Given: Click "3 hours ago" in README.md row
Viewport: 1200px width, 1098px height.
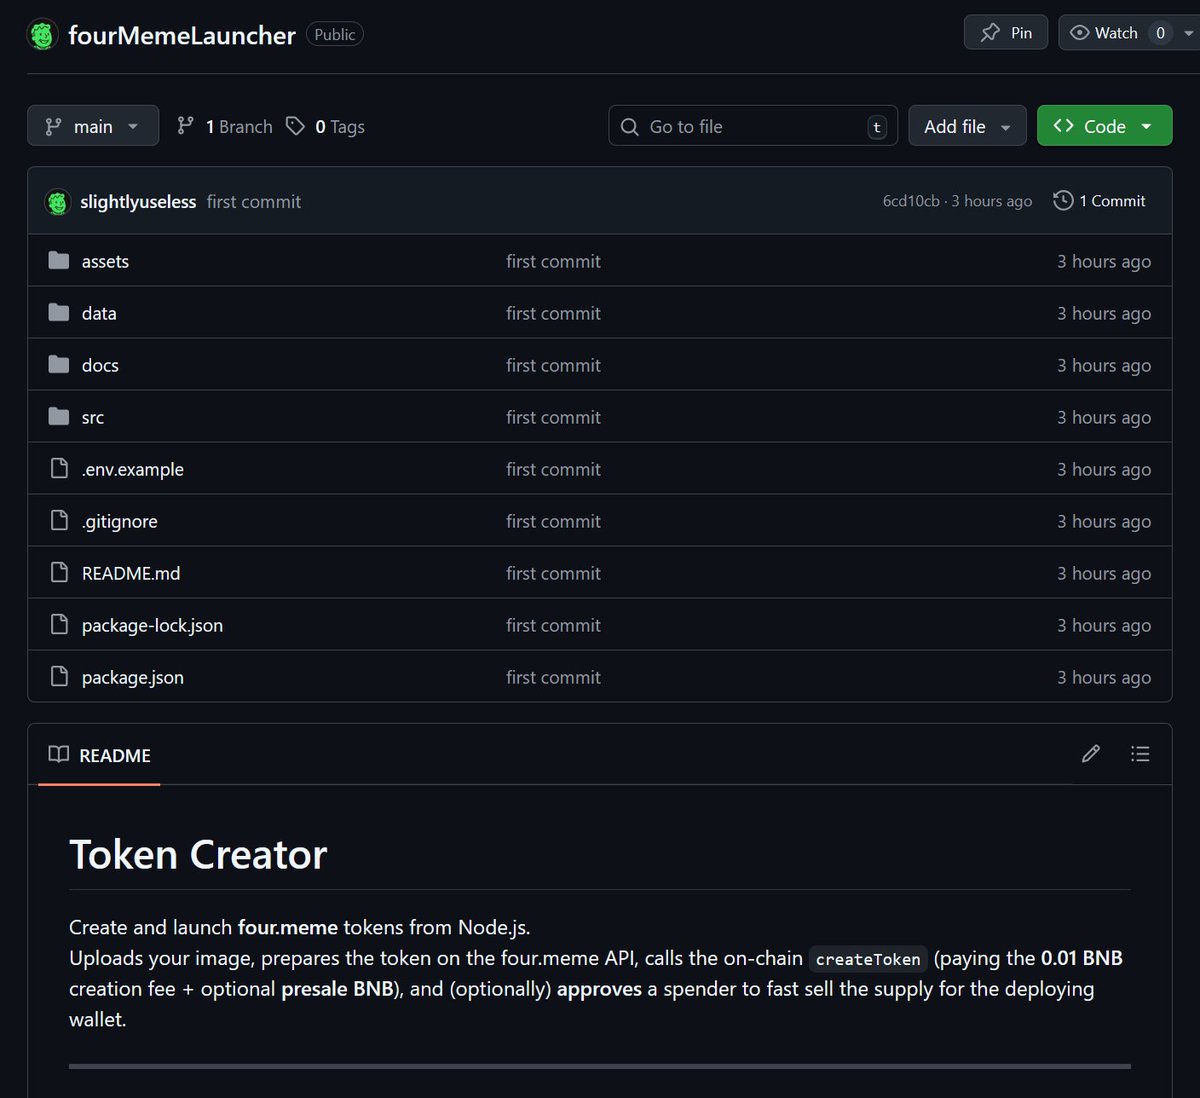Looking at the screenshot, I should (x=1104, y=573).
